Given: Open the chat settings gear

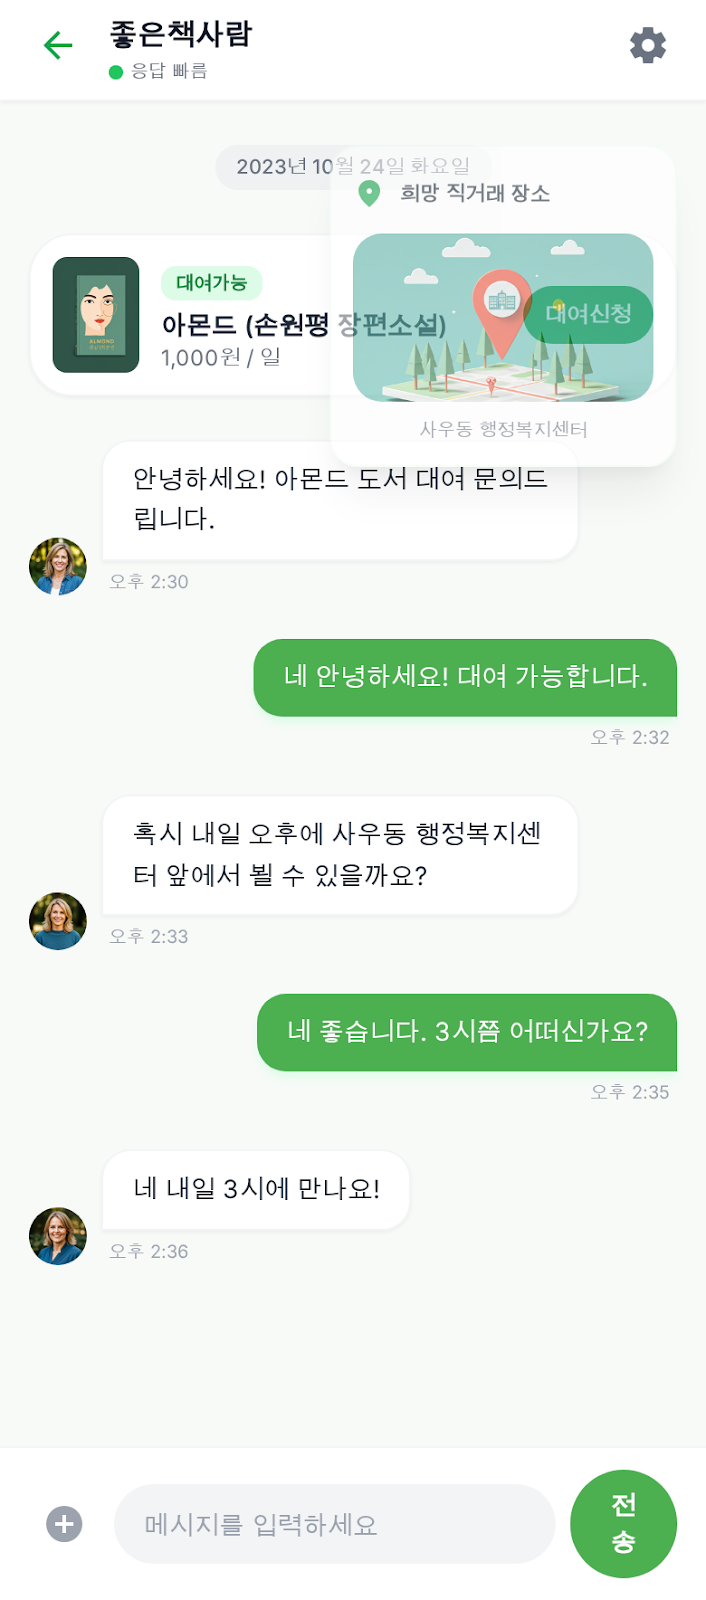Looking at the screenshot, I should coord(648,44).
